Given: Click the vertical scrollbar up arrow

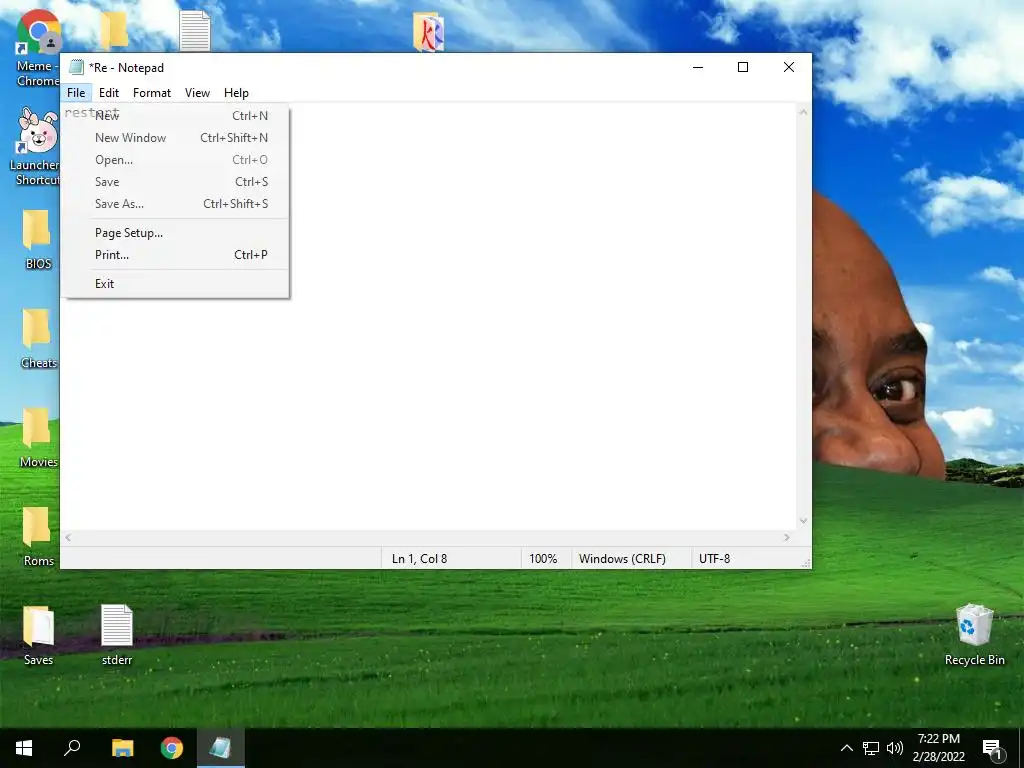Looking at the screenshot, I should click(x=803, y=112).
